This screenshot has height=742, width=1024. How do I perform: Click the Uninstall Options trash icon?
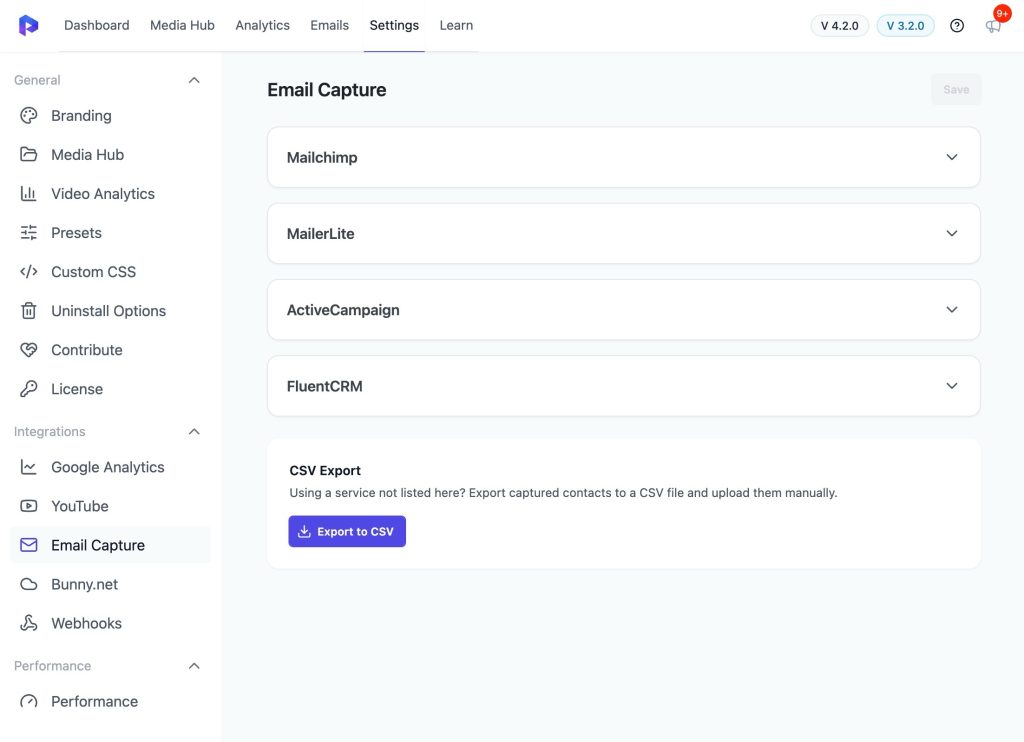29,311
